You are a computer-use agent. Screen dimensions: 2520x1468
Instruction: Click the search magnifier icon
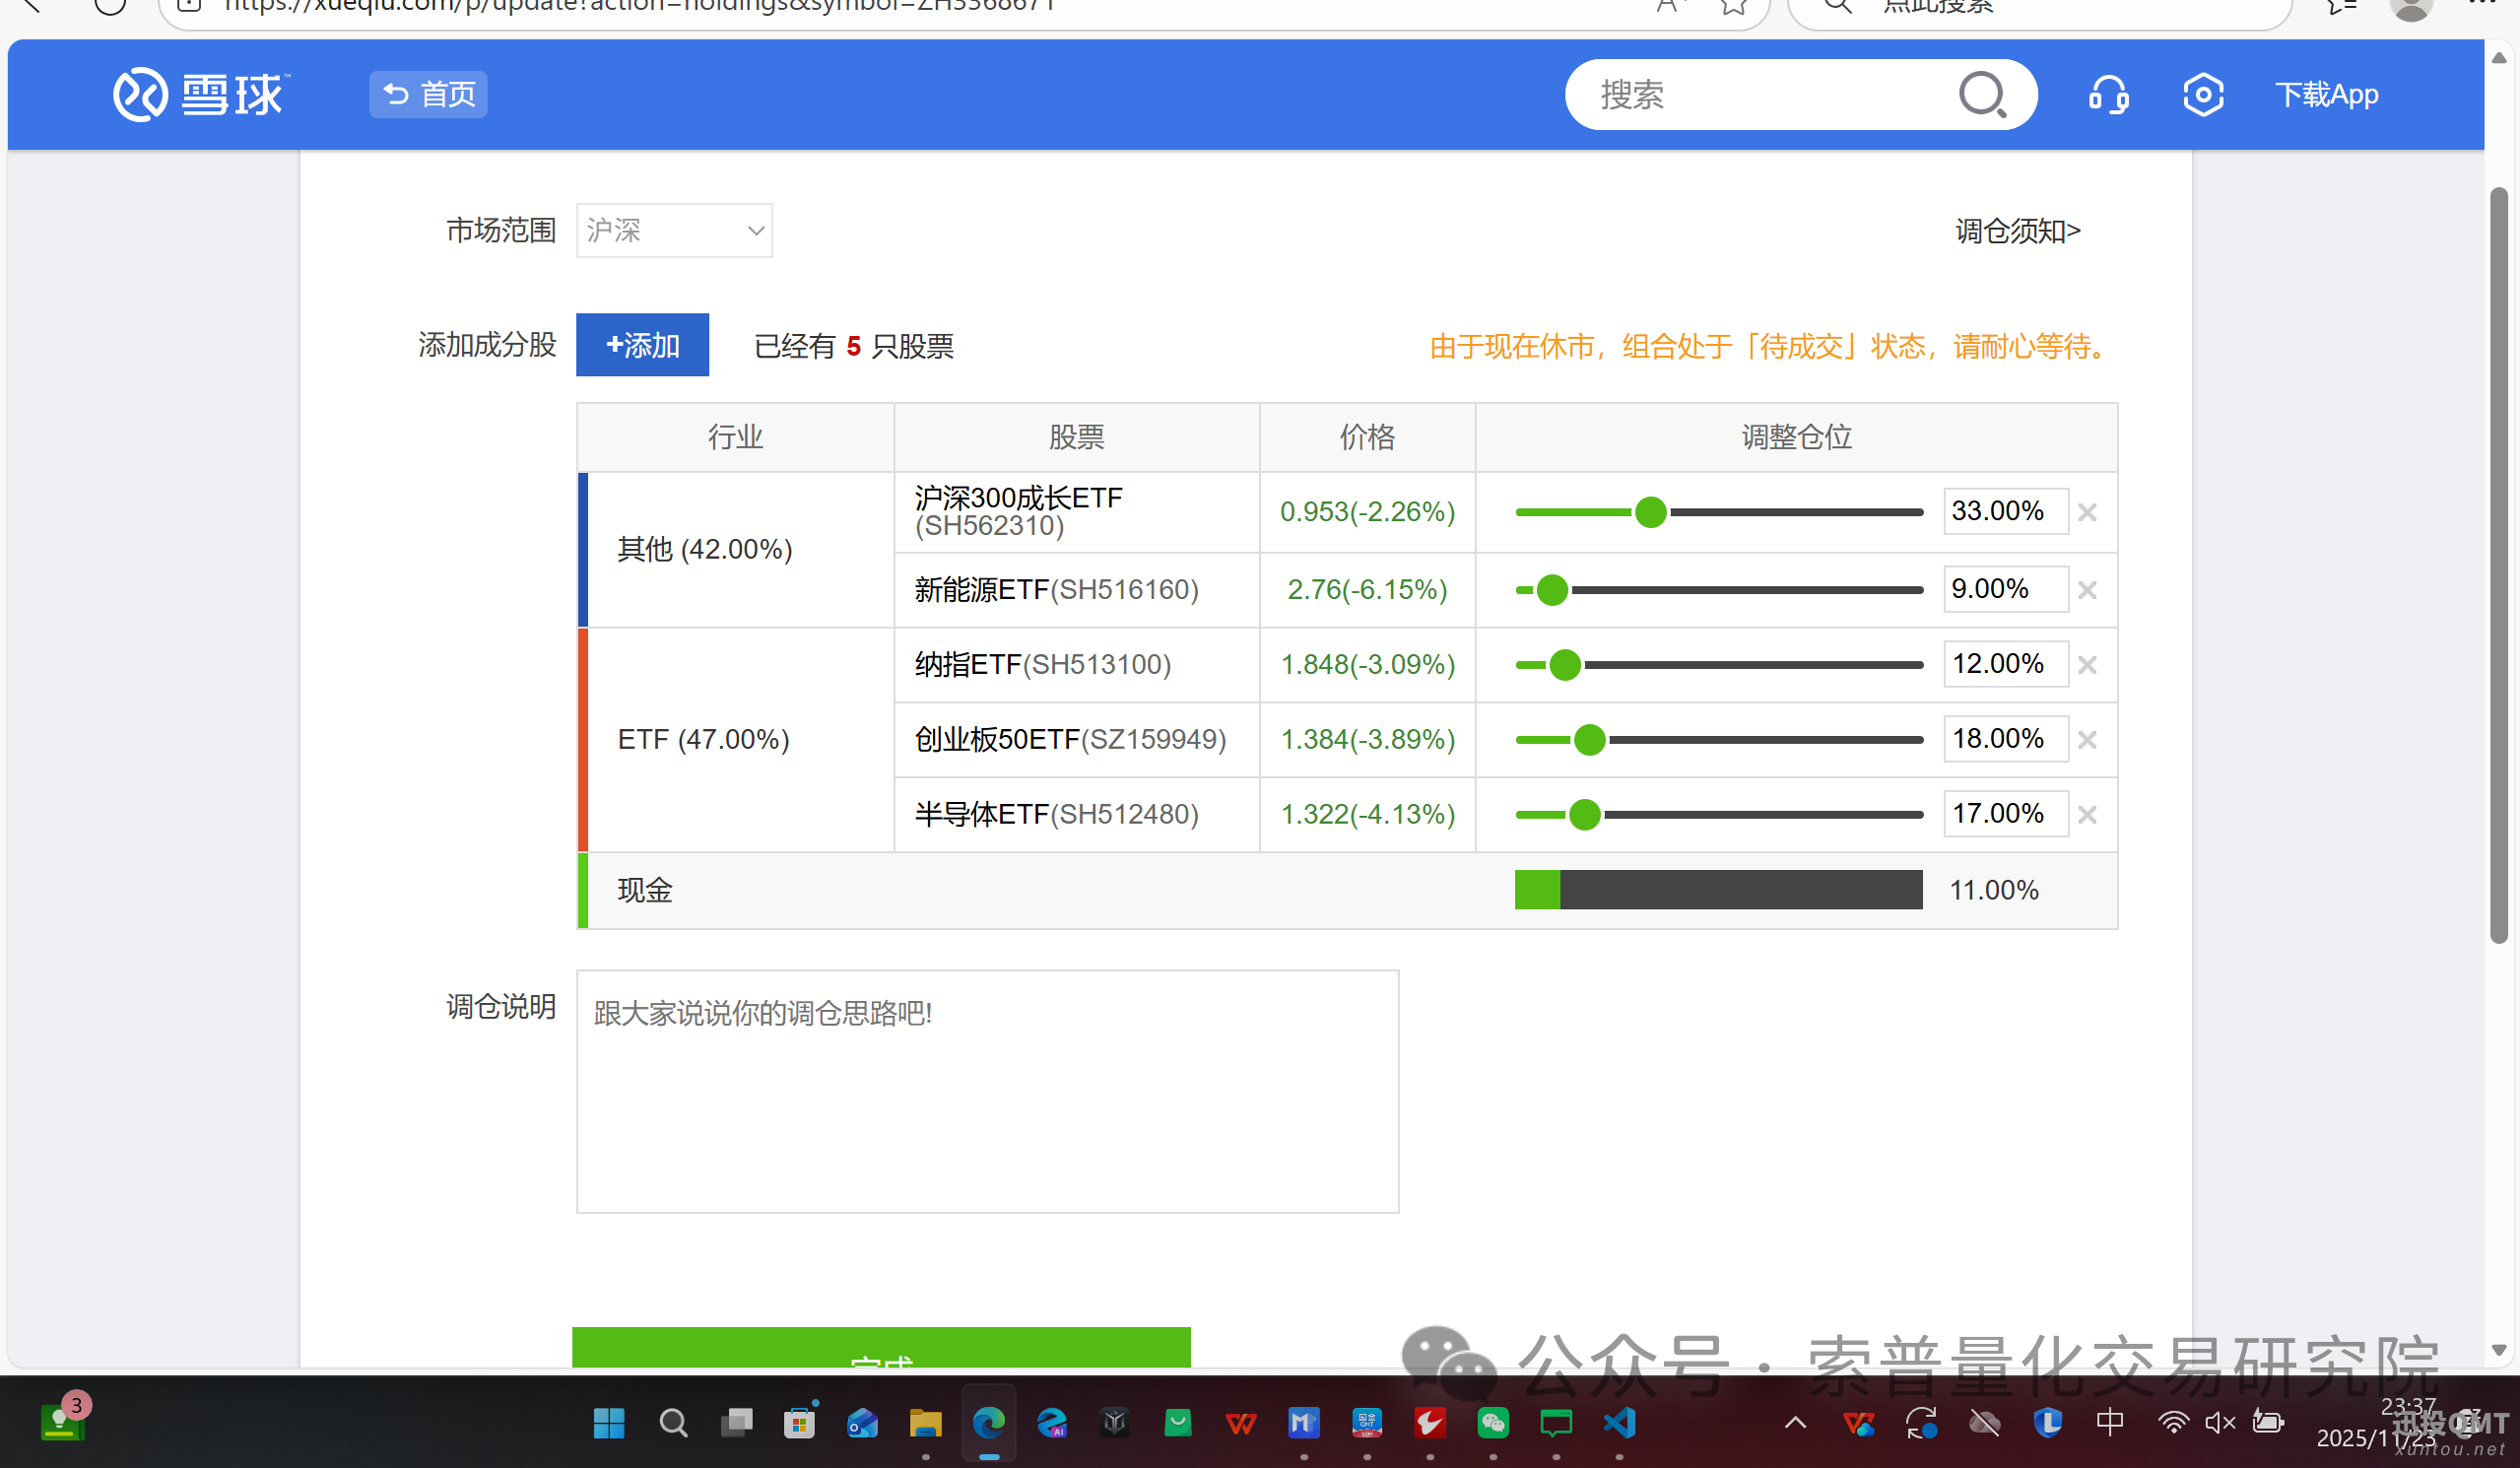[1982, 95]
